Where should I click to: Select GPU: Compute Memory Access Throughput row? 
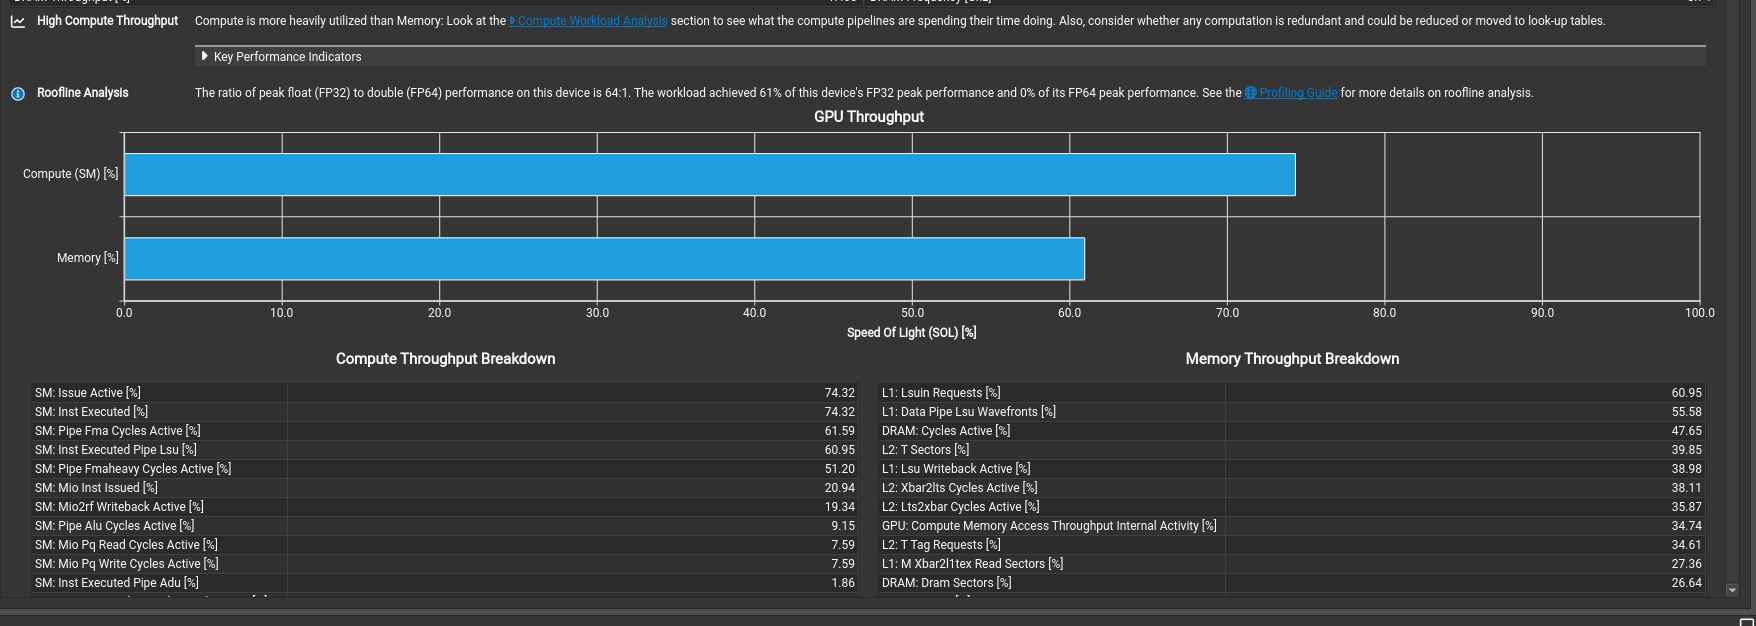tap(1292, 526)
